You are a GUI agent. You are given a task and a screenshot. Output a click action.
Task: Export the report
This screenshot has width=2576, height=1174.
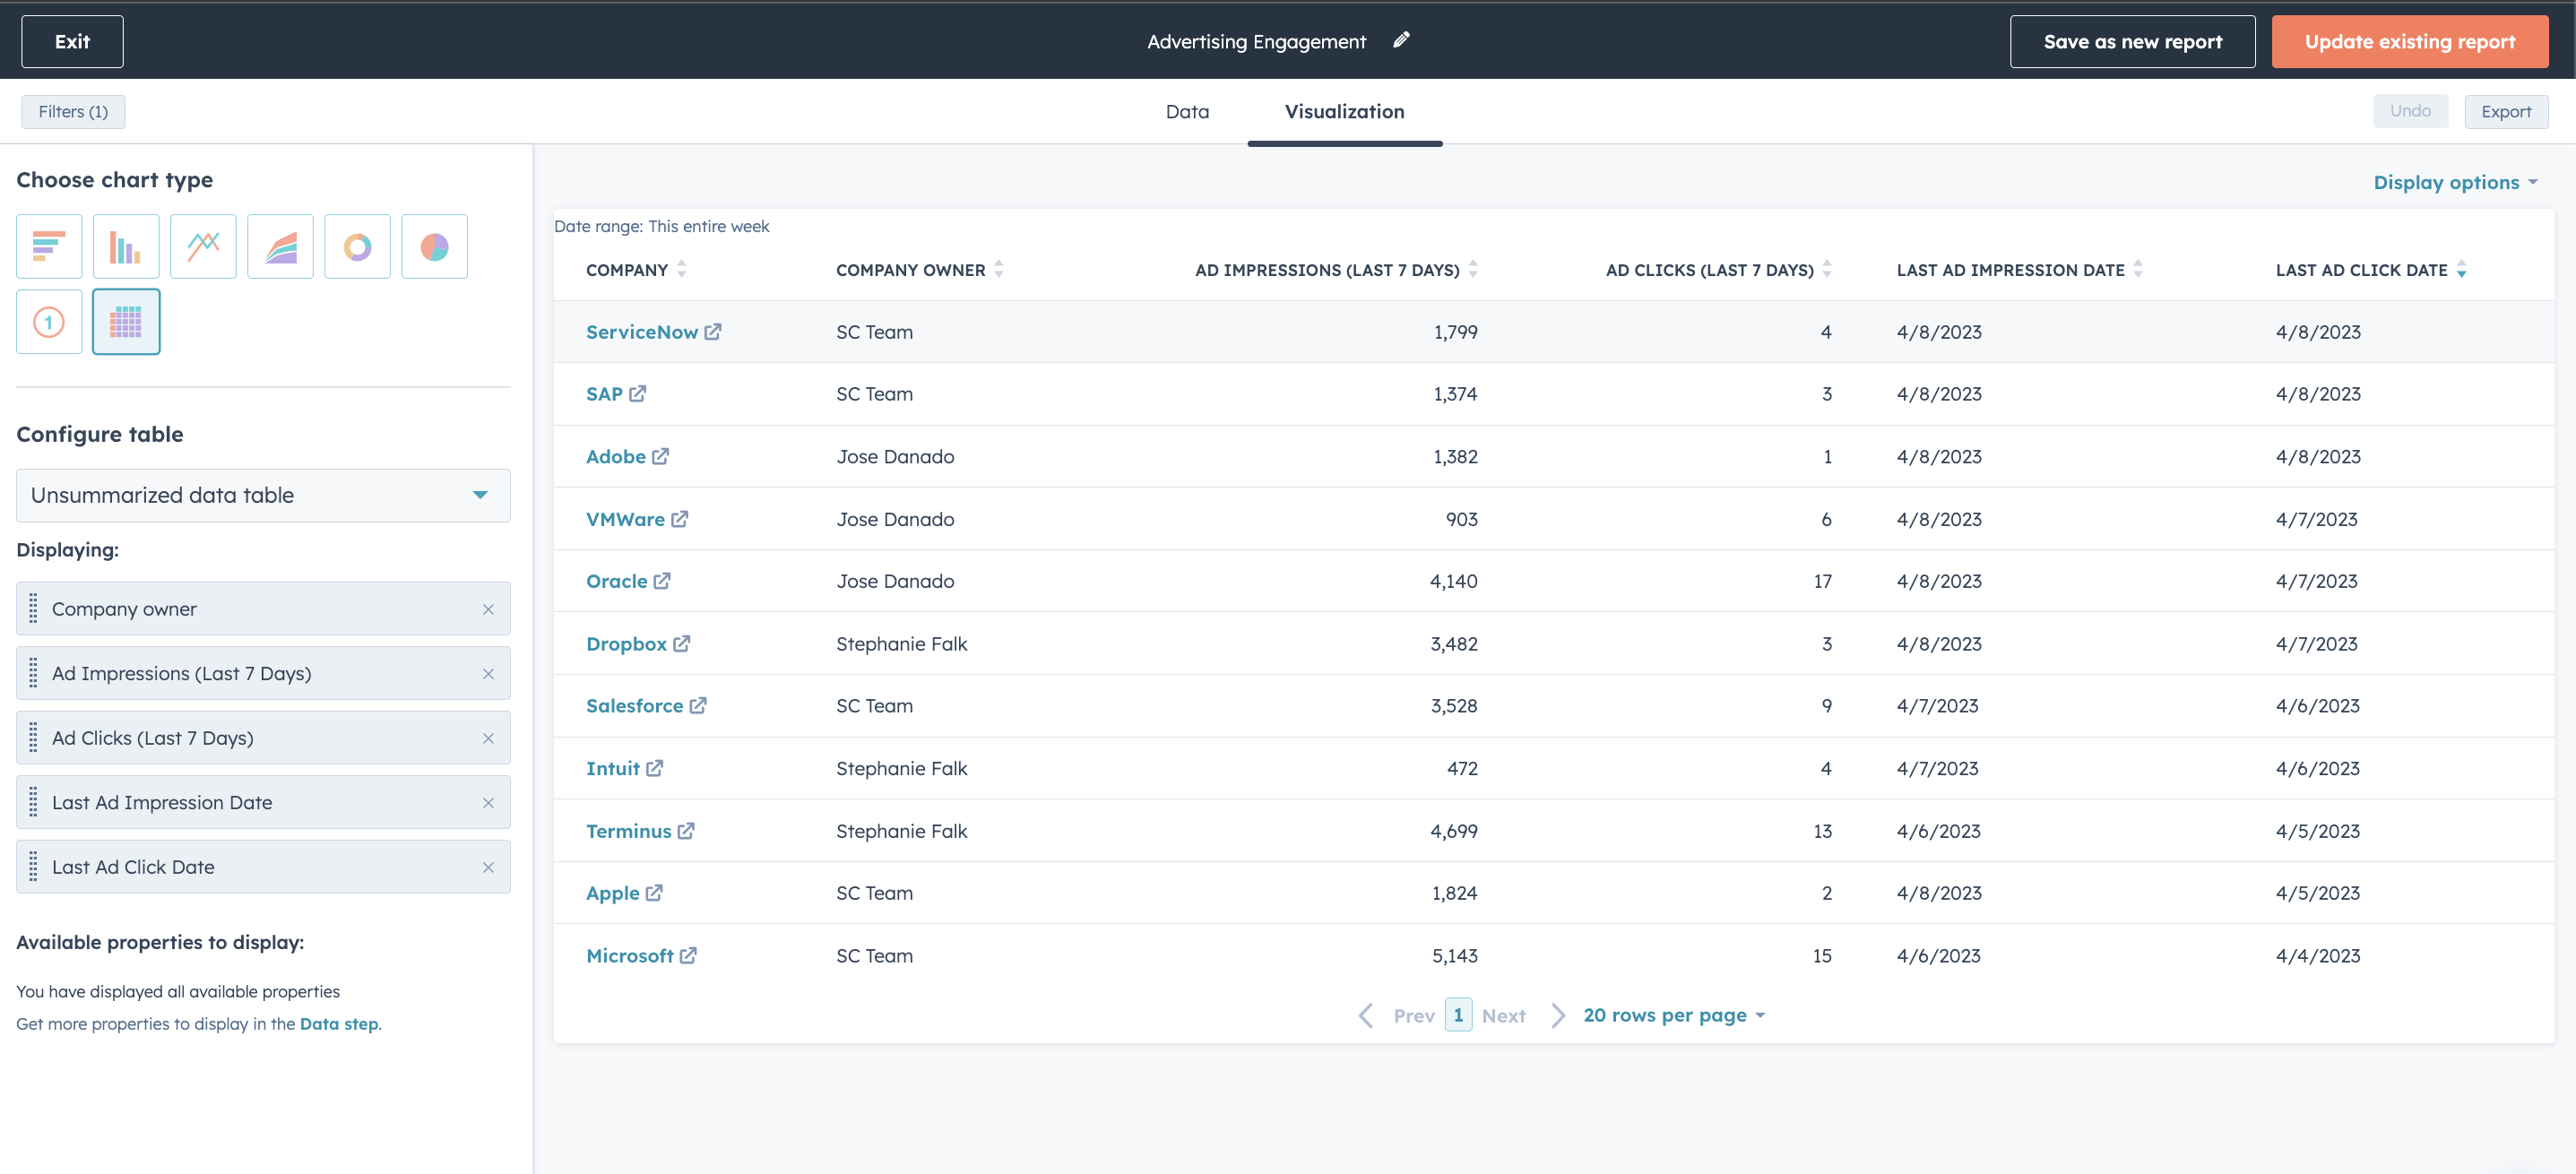tap(2506, 111)
